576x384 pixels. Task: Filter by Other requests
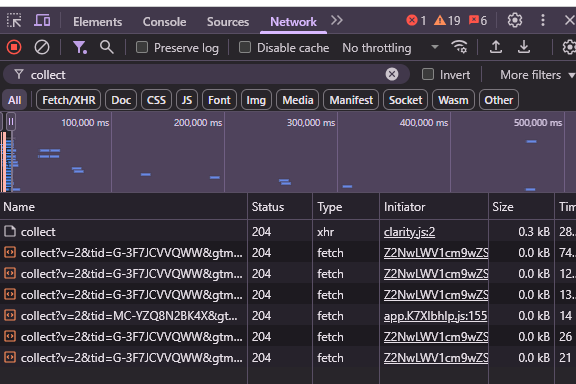coord(498,100)
